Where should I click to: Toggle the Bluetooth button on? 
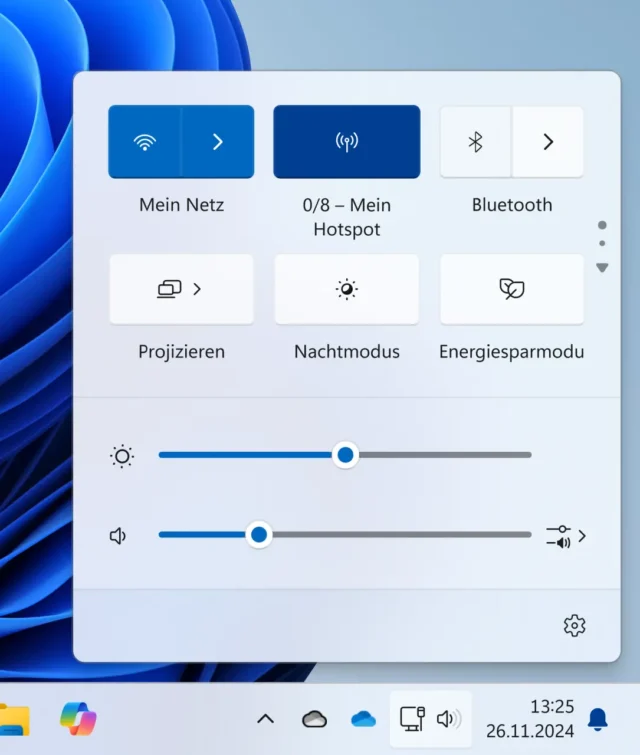[x=476, y=142]
